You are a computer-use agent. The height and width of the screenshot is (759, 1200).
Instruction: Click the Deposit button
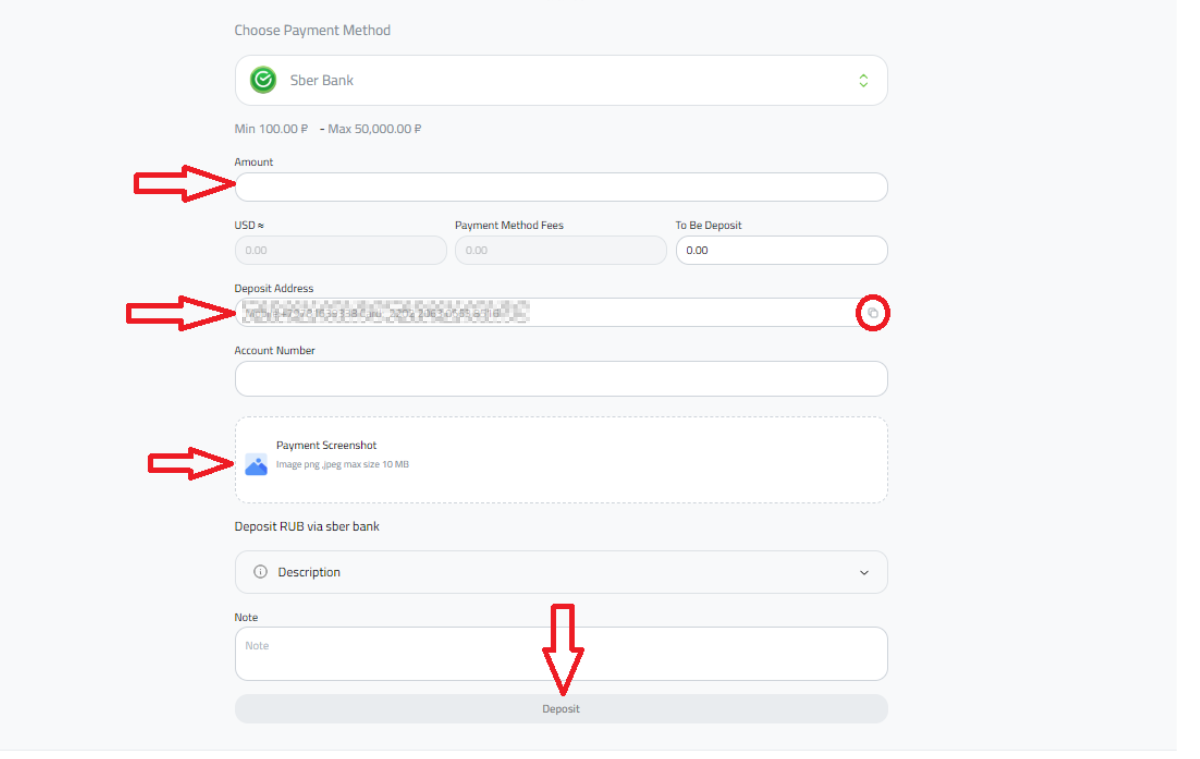pyautogui.click(x=561, y=709)
